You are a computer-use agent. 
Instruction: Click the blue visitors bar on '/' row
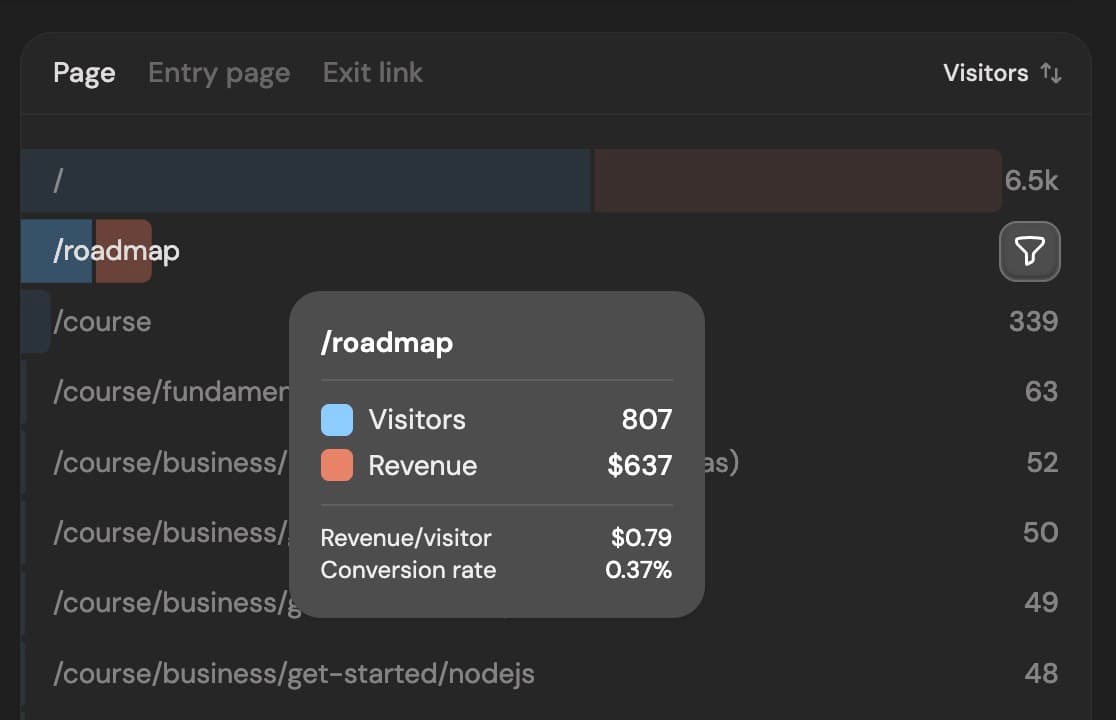pos(306,181)
